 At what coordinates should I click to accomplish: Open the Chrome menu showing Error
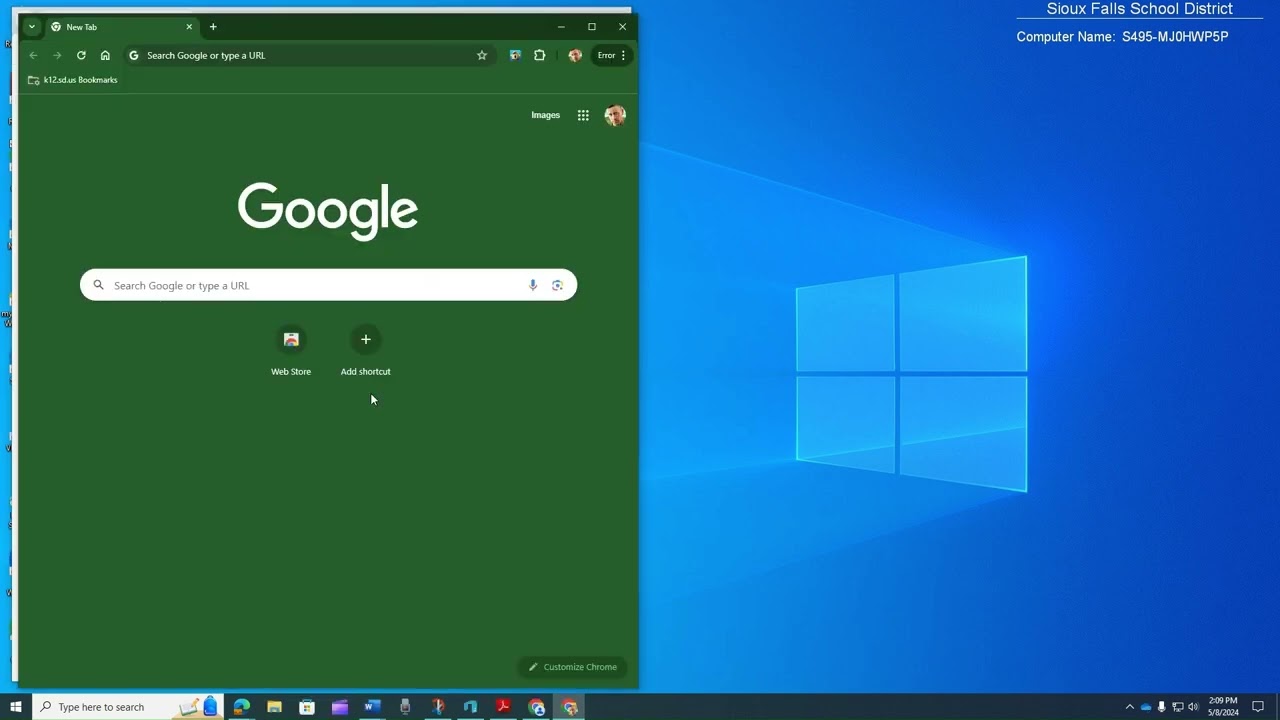(x=612, y=55)
